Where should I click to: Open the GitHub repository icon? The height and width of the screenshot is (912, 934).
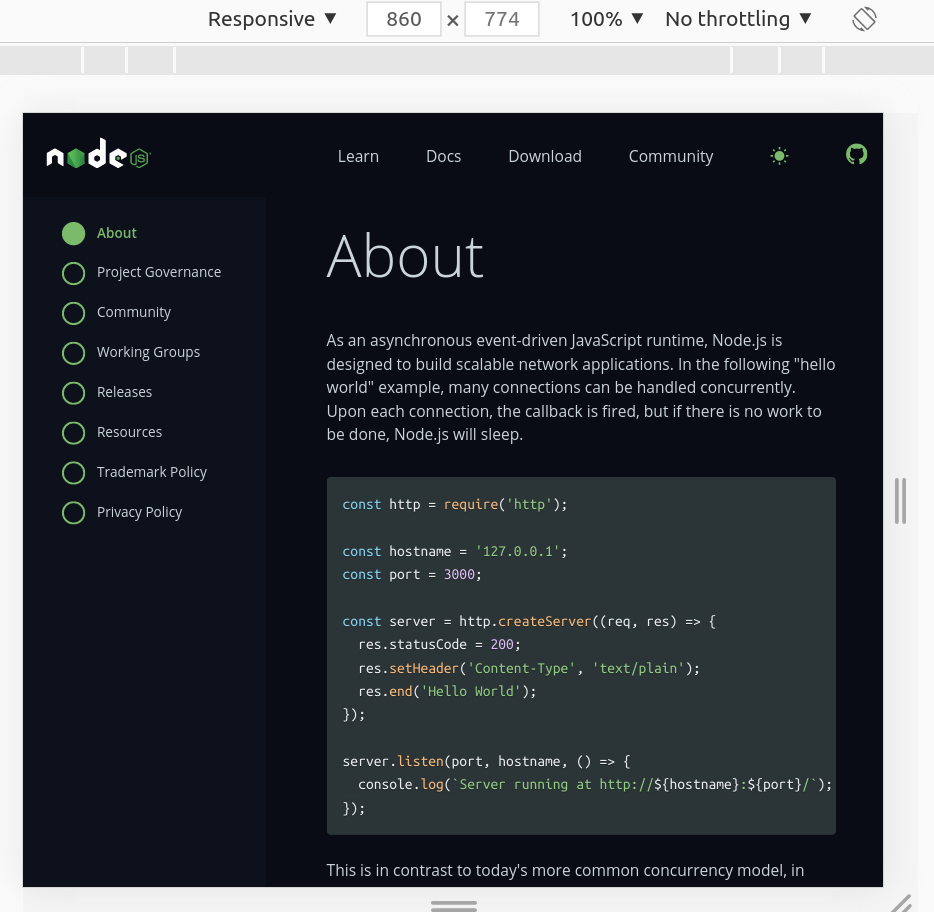[x=856, y=155]
